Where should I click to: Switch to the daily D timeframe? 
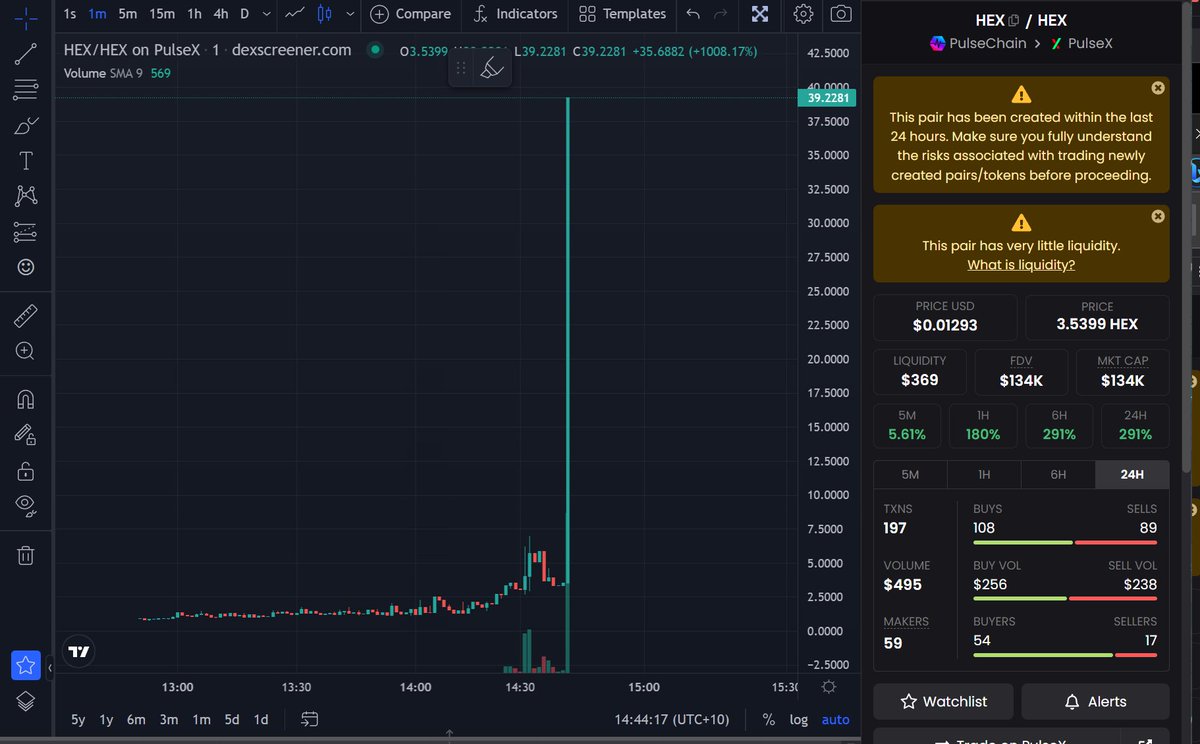pyautogui.click(x=244, y=14)
